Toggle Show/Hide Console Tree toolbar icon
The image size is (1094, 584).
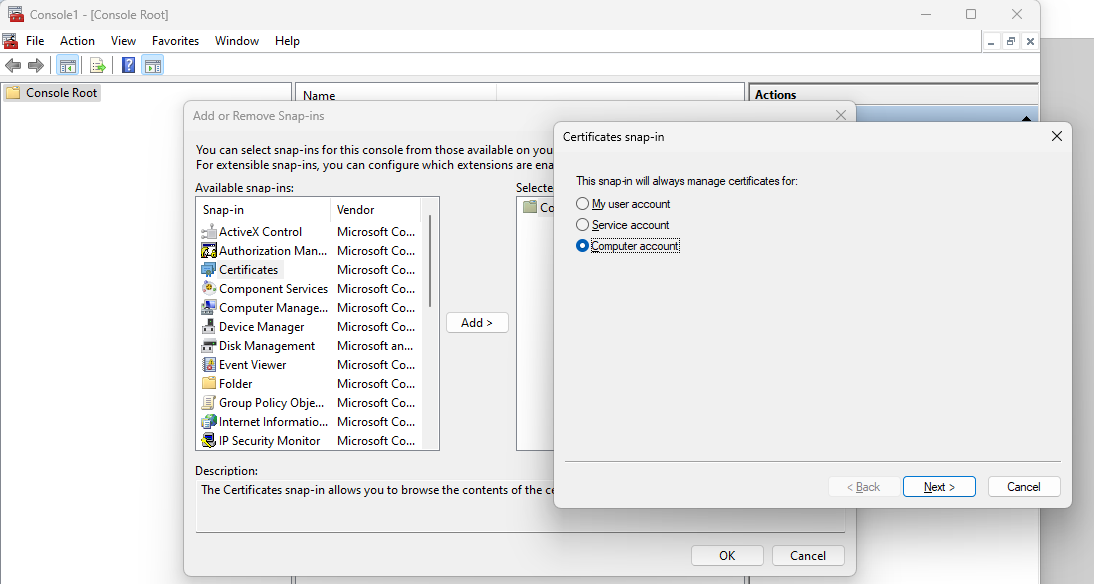click(68, 66)
